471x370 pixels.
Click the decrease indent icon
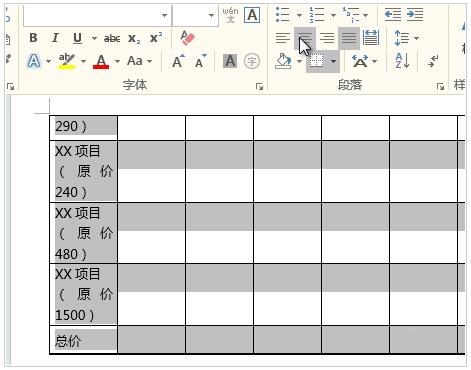coord(393,15)
